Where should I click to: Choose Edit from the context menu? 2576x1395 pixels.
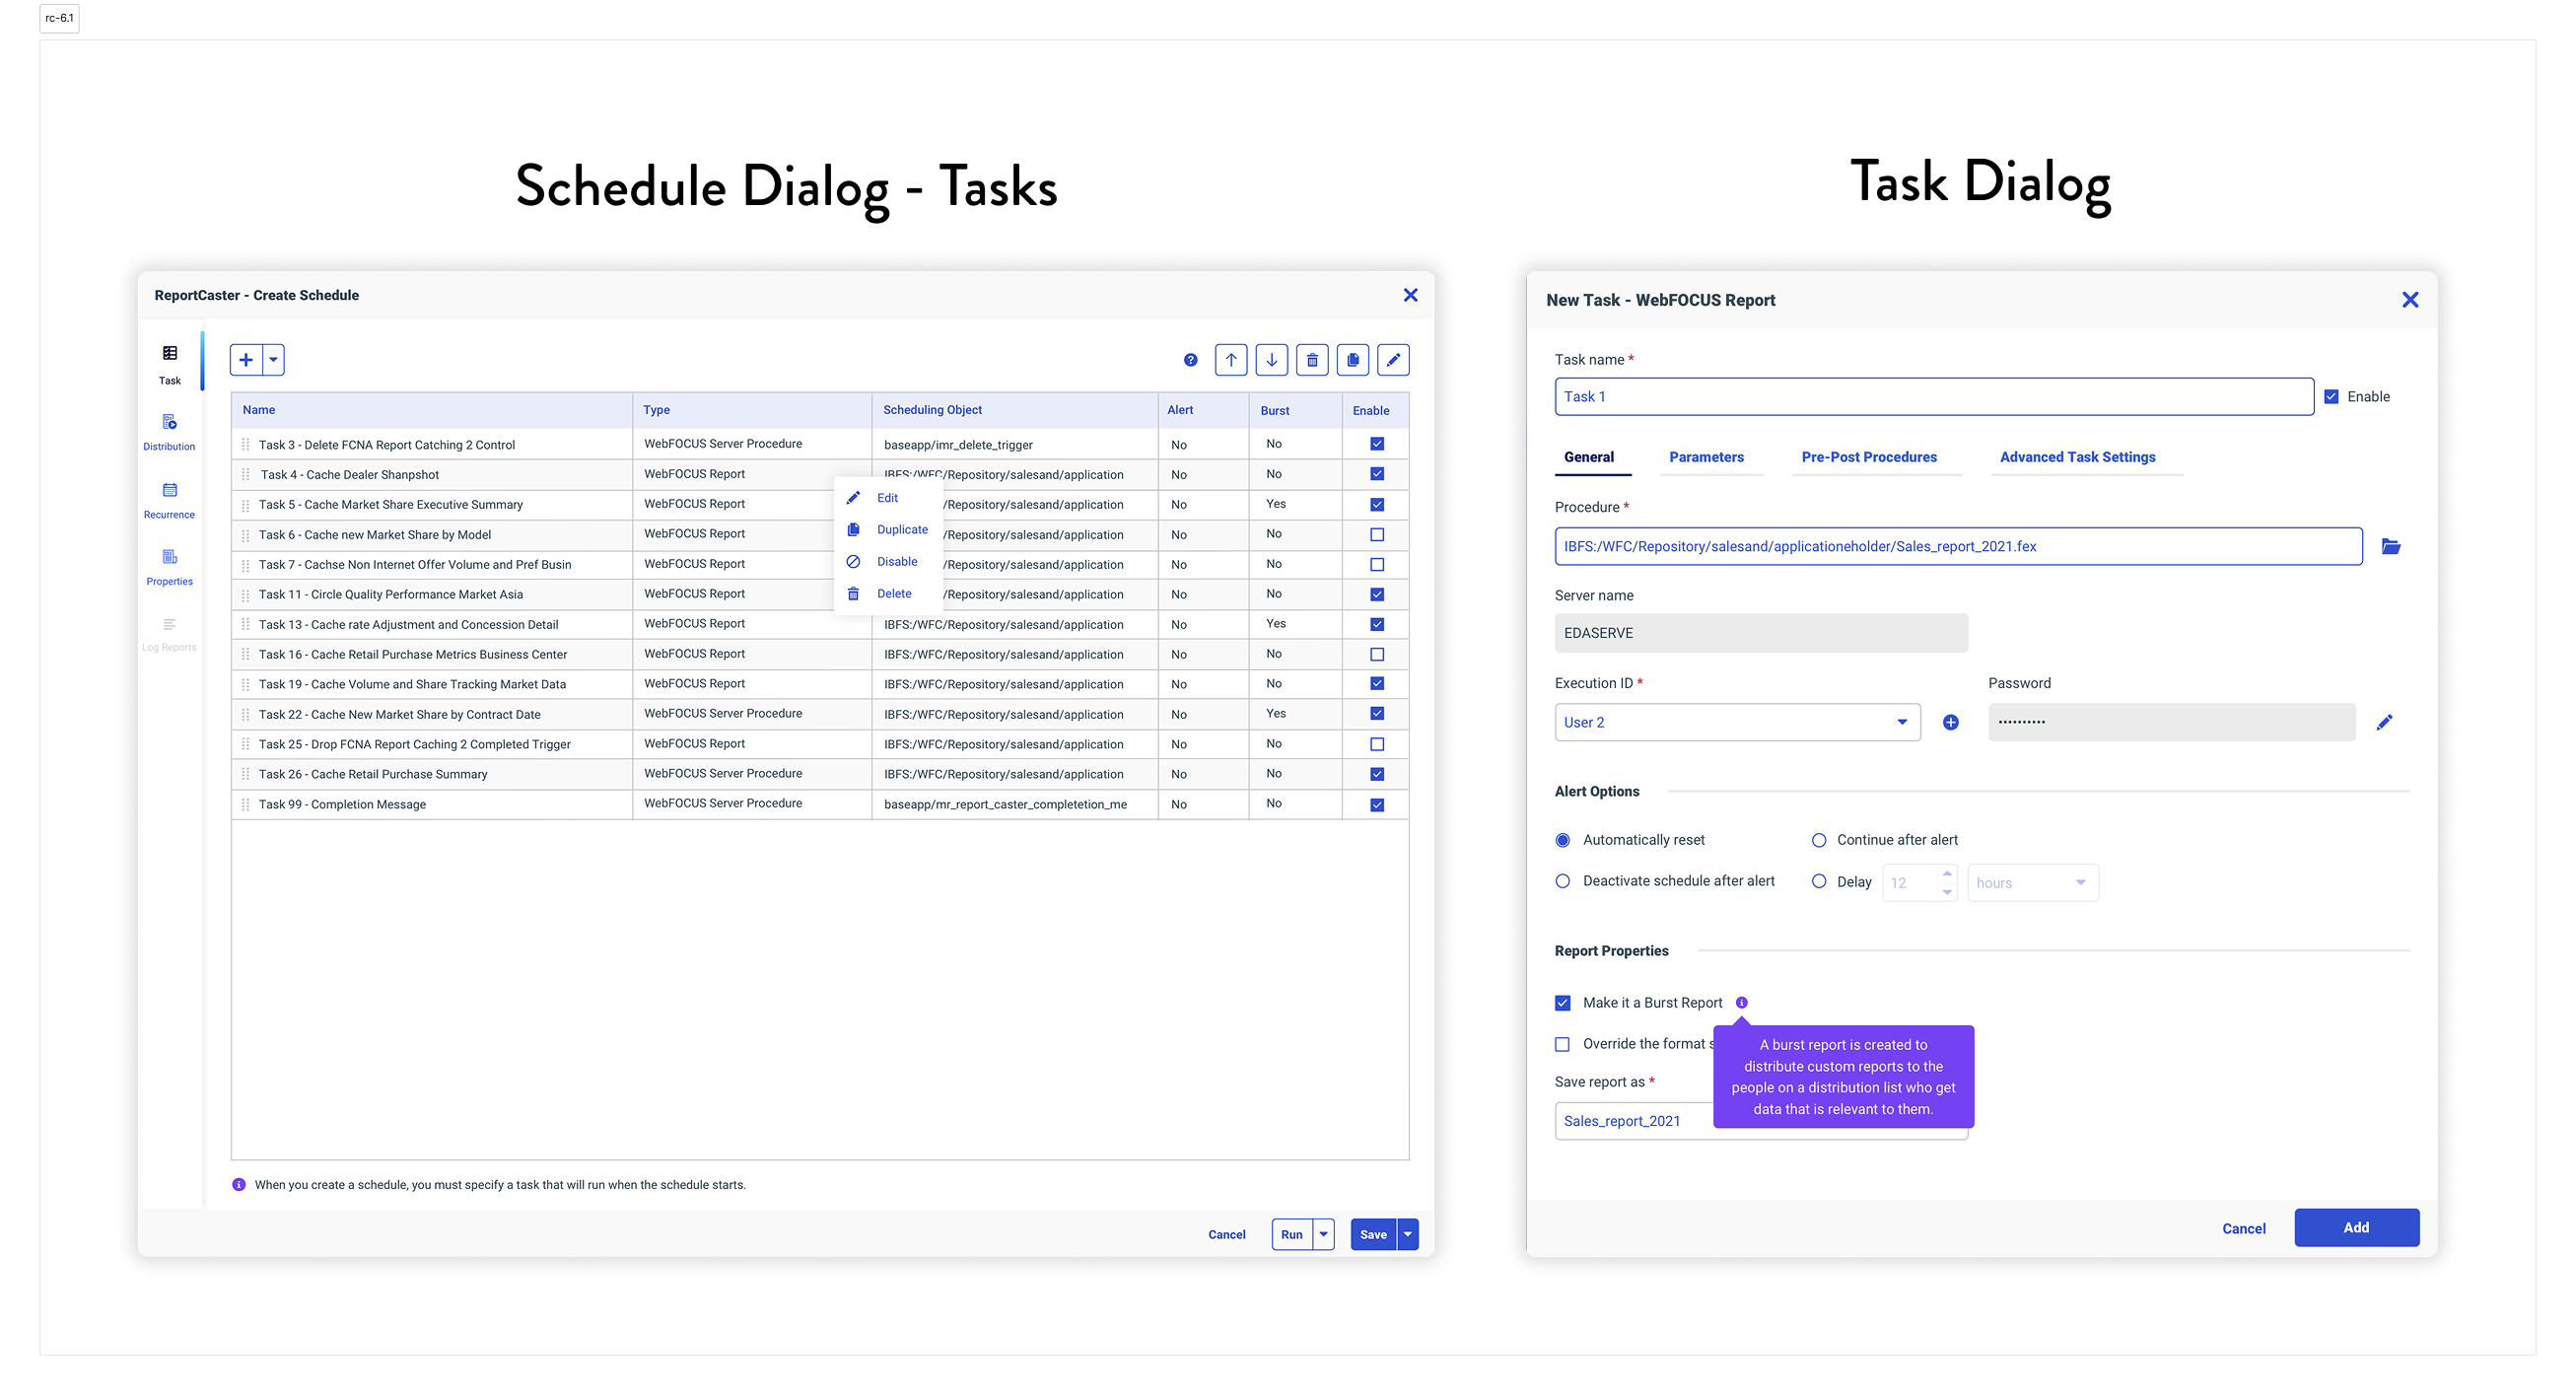point(887,498)
